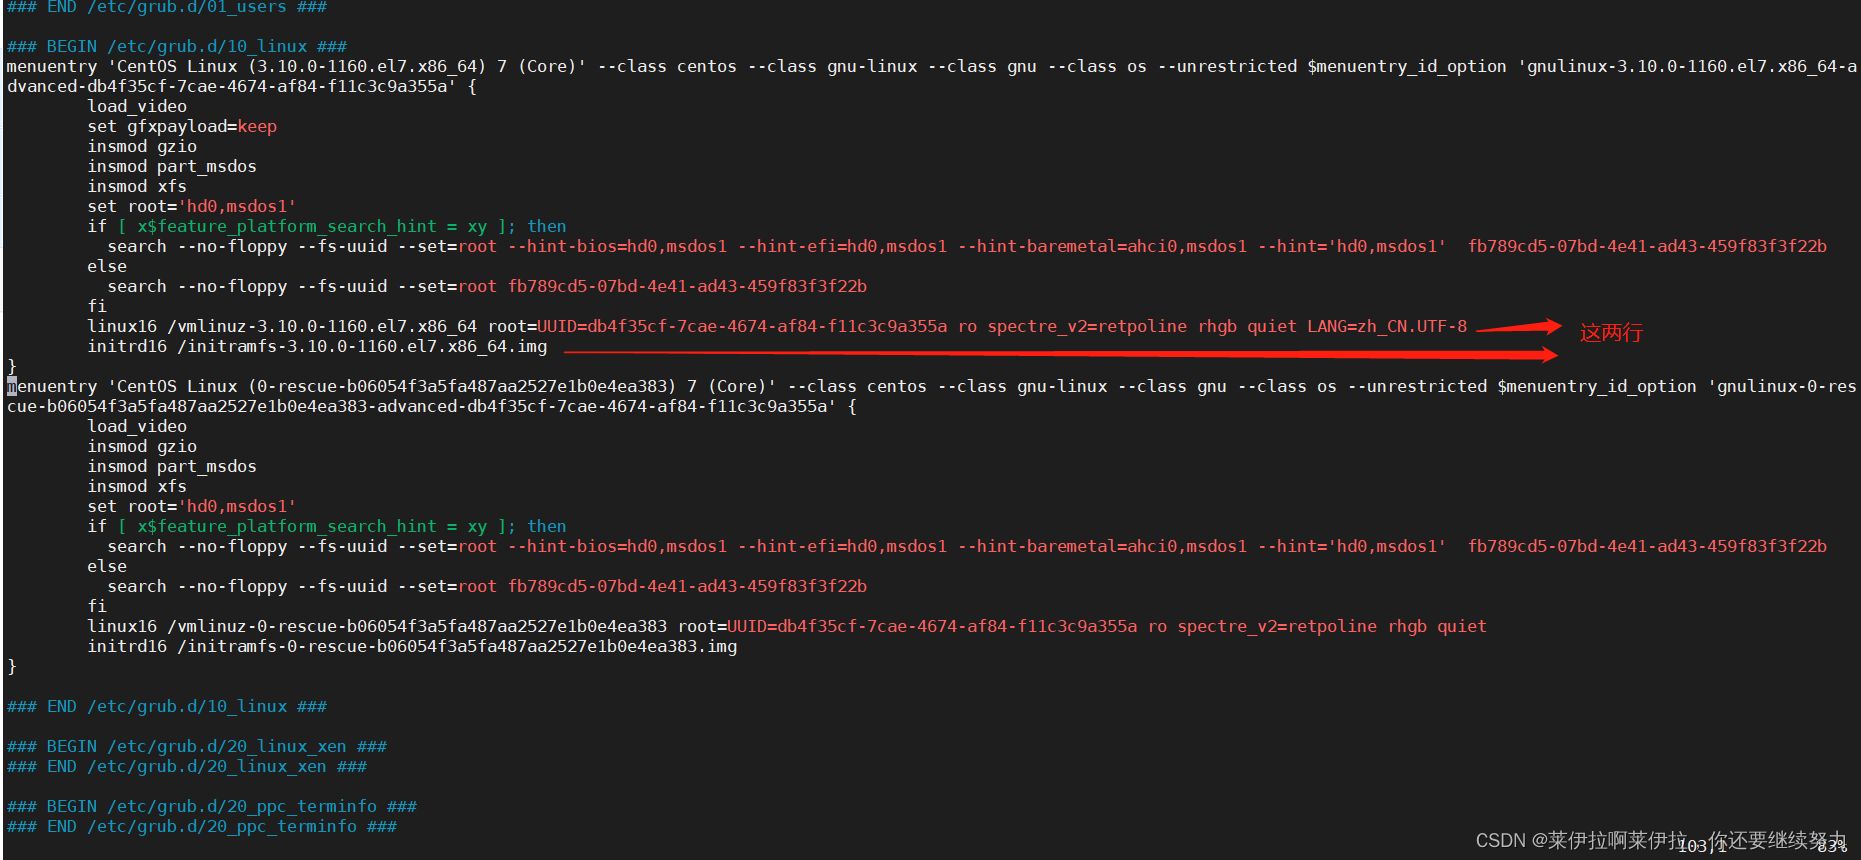
Task: Click the '### BEGIN /etc/grub.d/10_linux ###' comment line
Action: coord(177,46)
